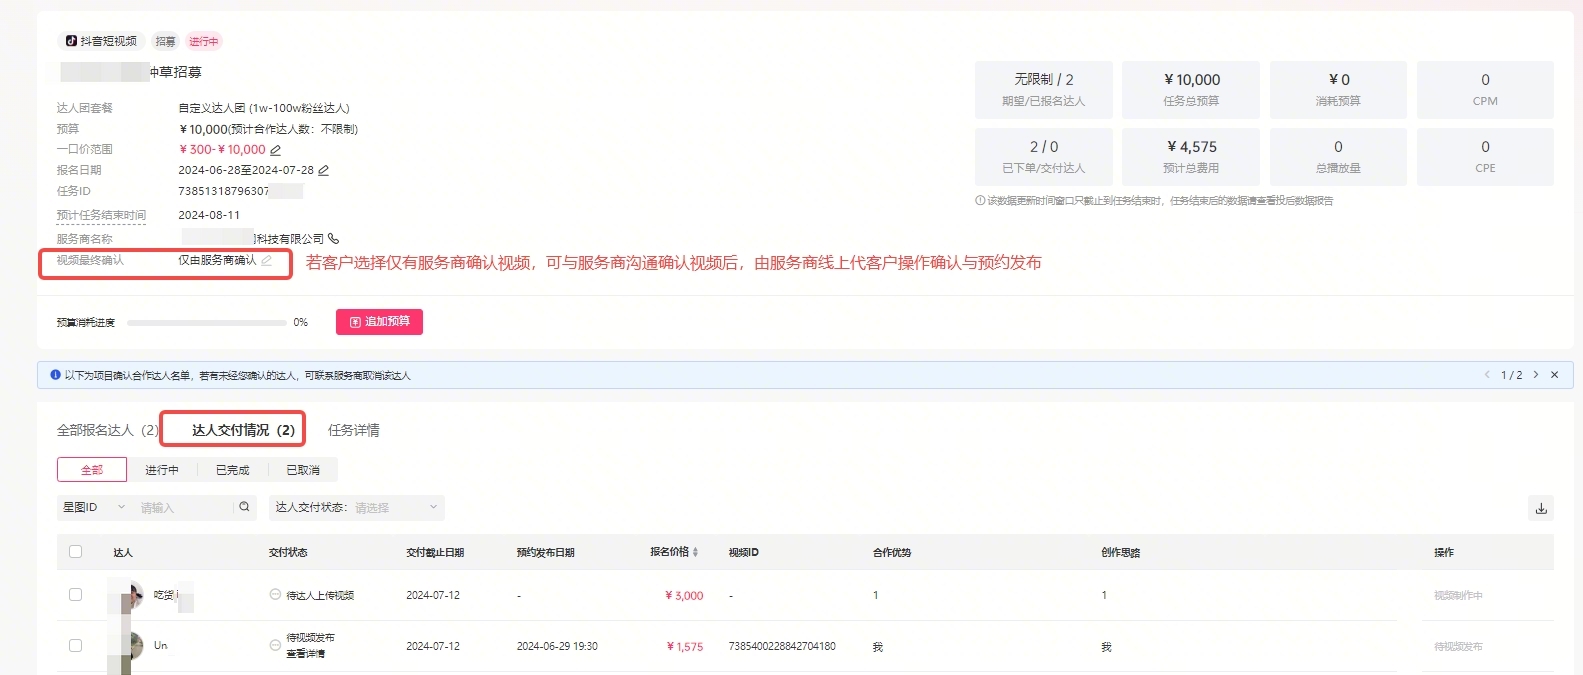Switch to the 全部报名达人 tab
1583x675 pixels.
(106, 430)
